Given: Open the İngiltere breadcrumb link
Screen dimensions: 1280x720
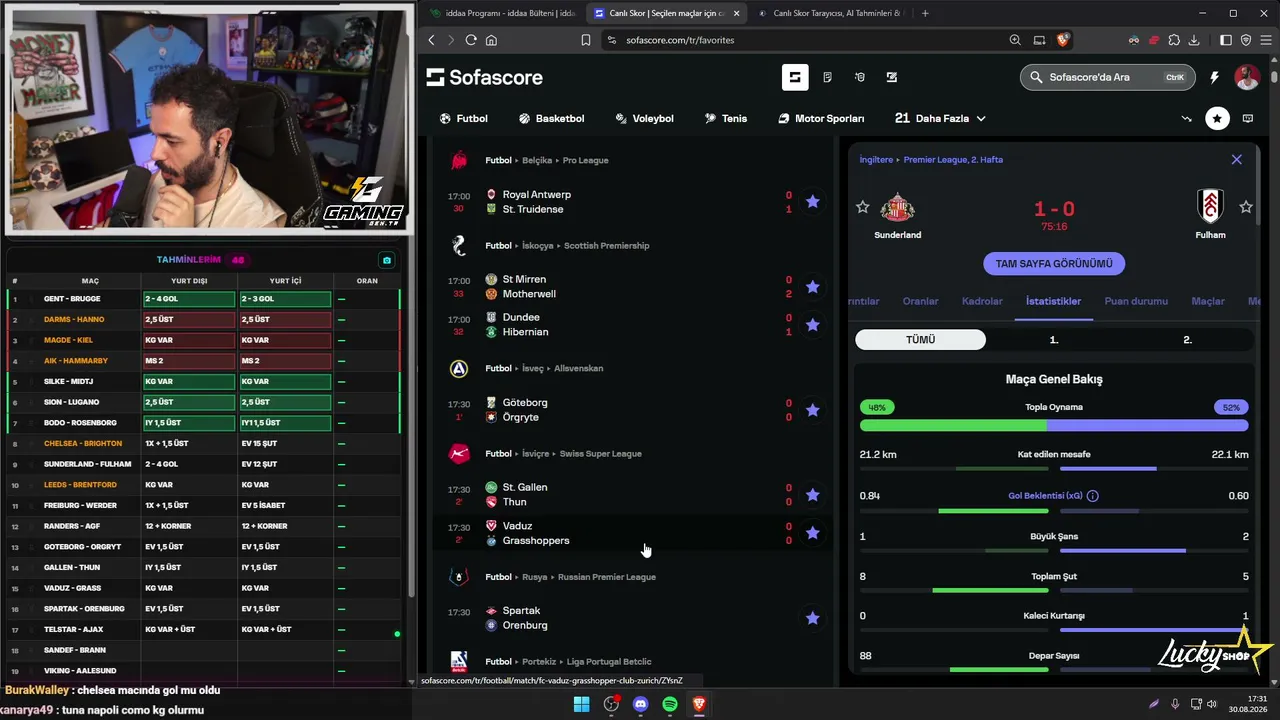Looking at the screenshot, I should [x=876, y=160].
